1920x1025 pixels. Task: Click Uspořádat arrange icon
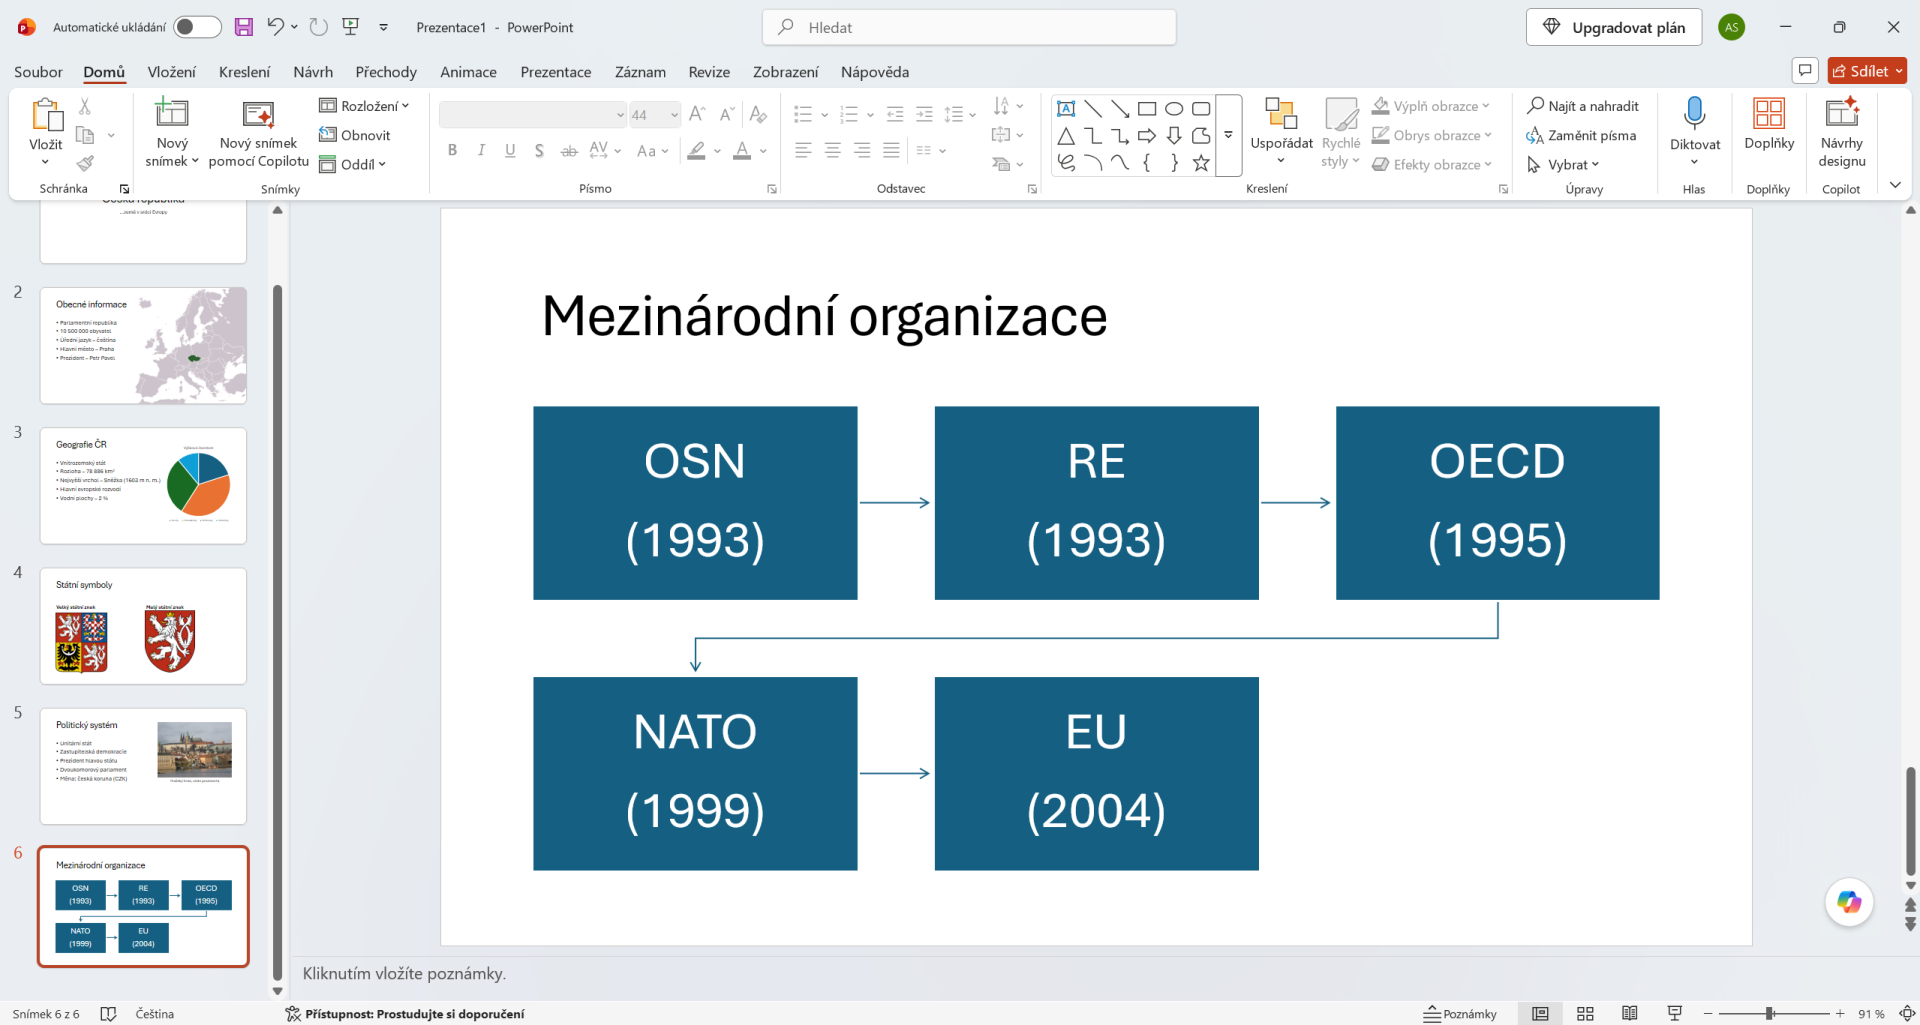point(1281,113)
